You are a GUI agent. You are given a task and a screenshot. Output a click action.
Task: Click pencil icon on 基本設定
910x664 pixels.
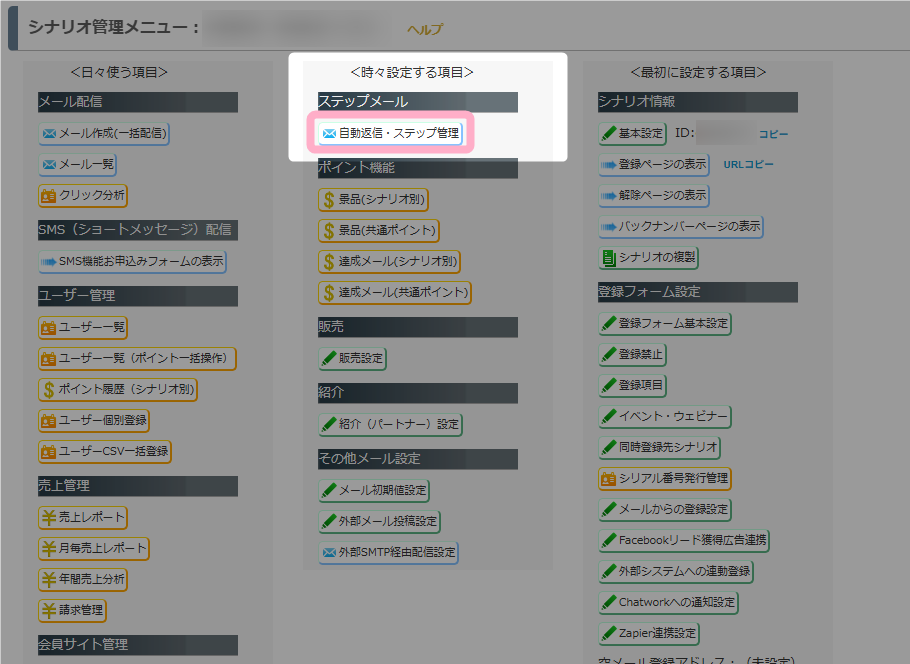coord(608,133)
